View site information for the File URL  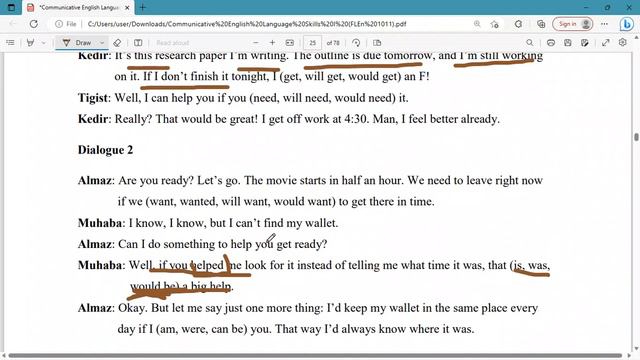click(x=66, y=24)
